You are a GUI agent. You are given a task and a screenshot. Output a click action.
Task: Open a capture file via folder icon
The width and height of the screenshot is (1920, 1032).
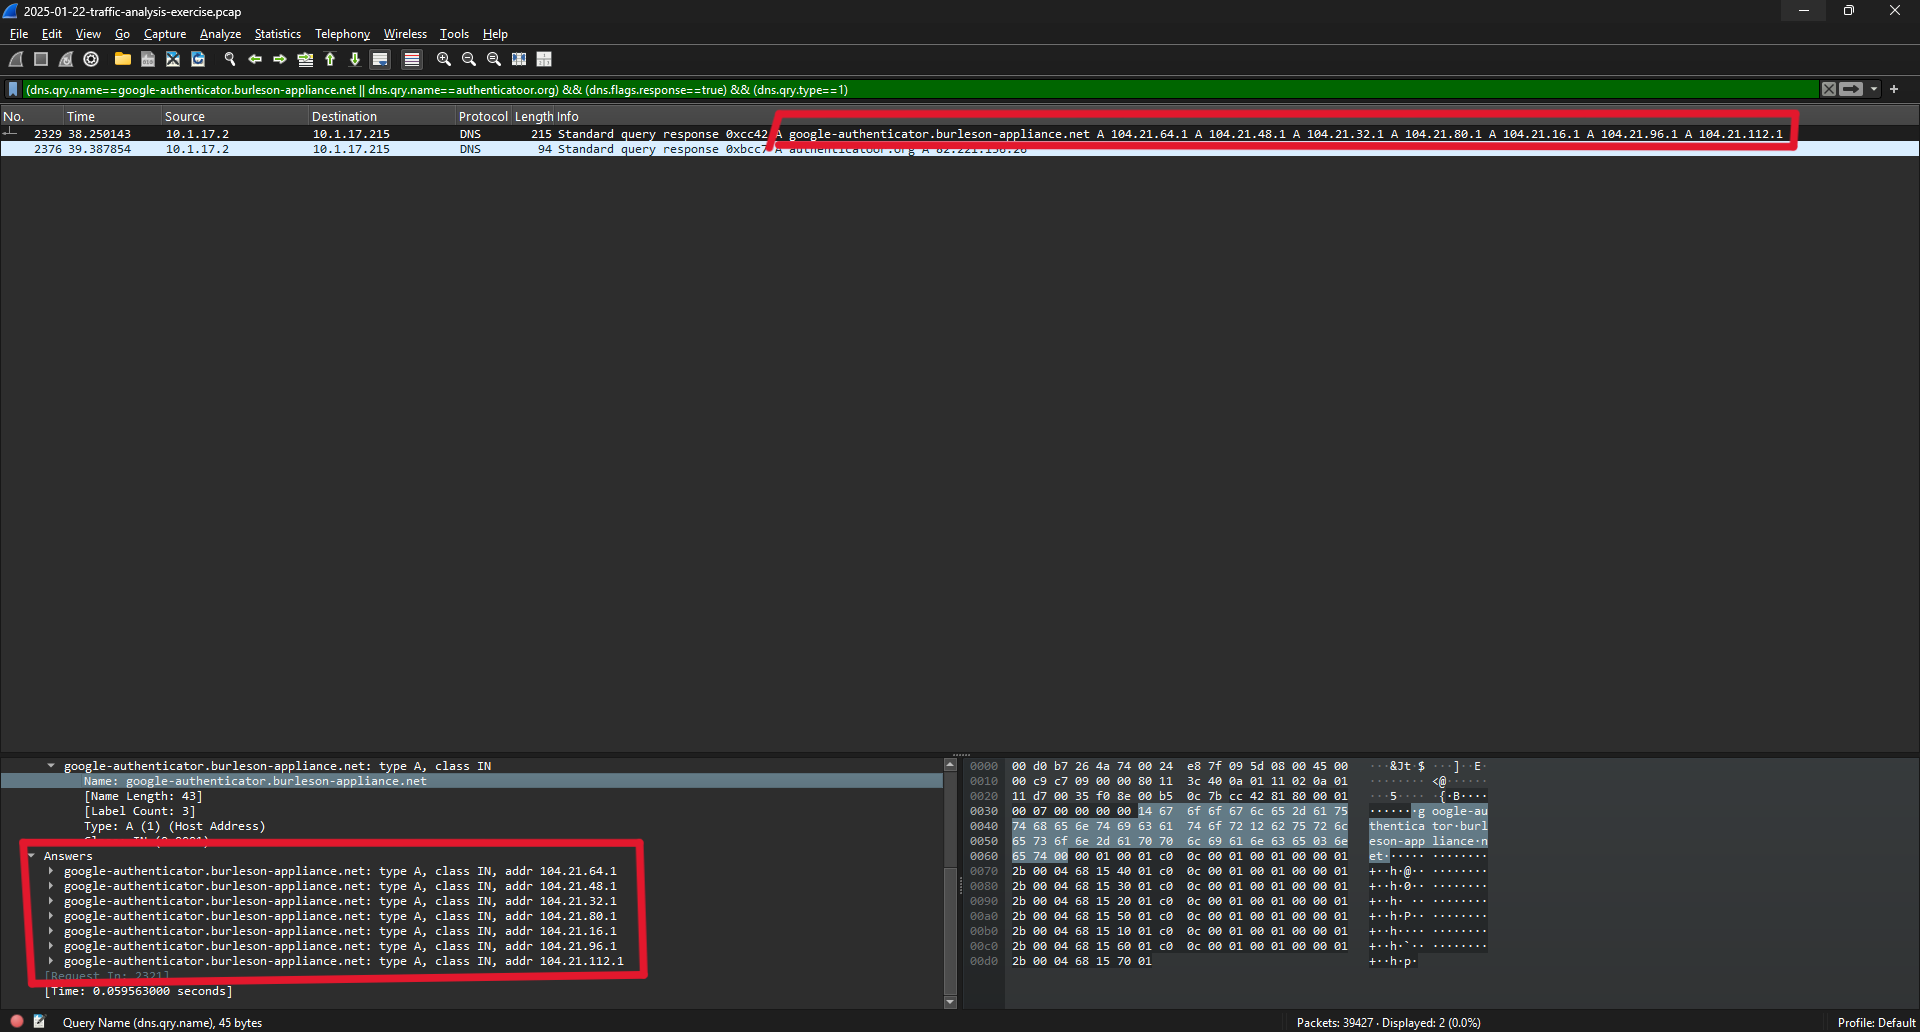[123, 60]
